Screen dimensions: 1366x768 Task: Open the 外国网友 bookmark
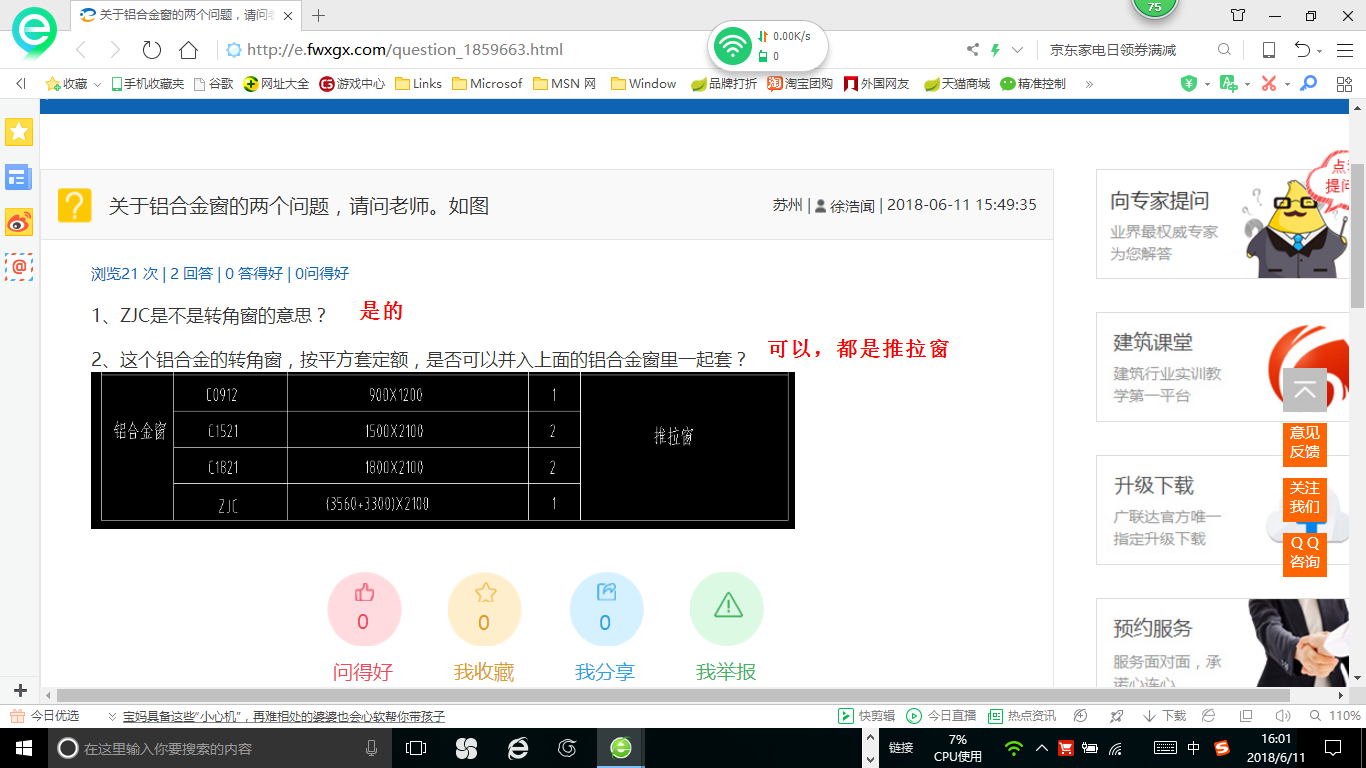[x=877, y=84]
